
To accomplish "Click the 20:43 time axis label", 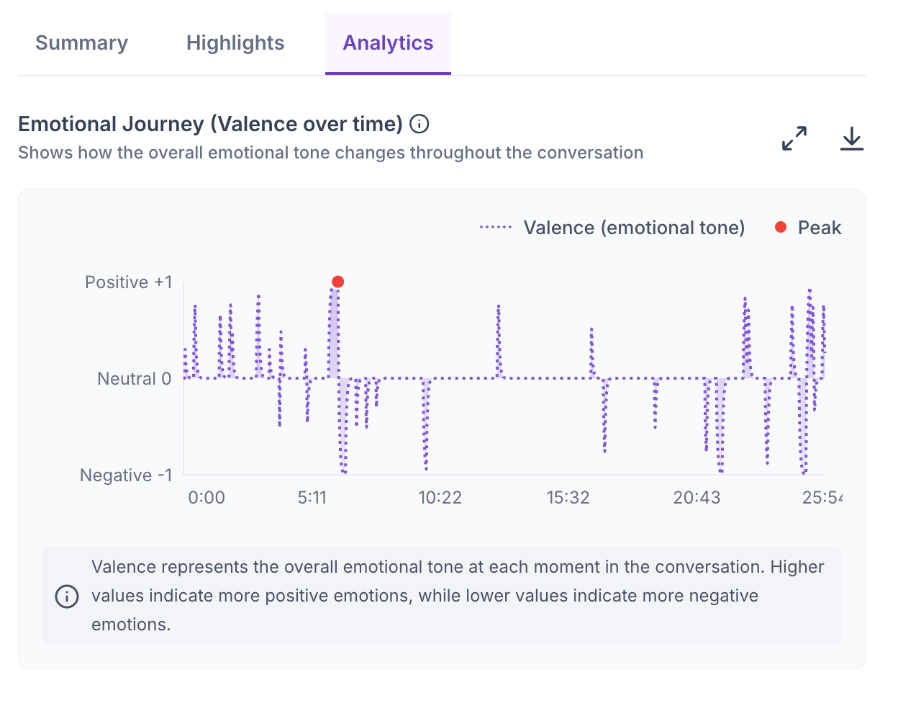I will (x=696, y=497).
